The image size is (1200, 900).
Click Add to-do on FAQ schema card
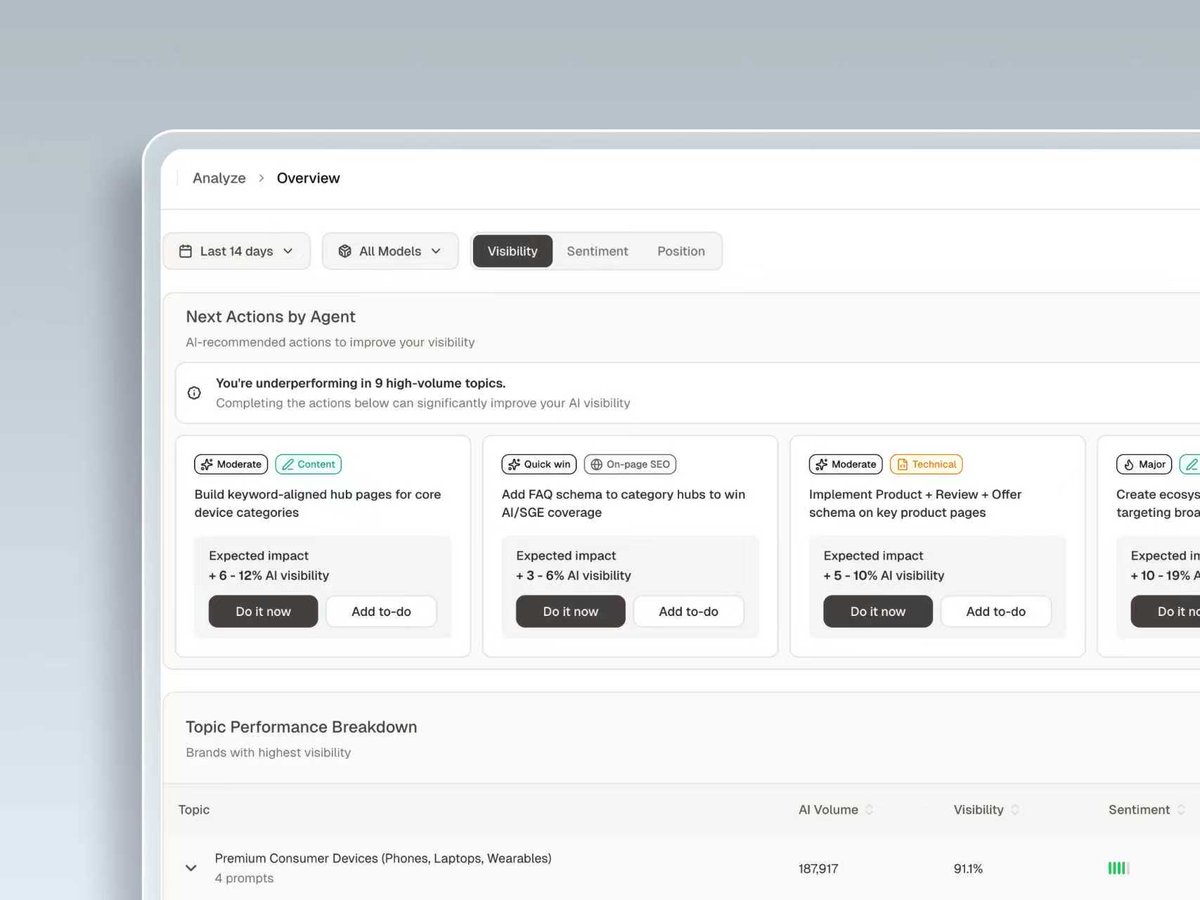pos(688,611)
